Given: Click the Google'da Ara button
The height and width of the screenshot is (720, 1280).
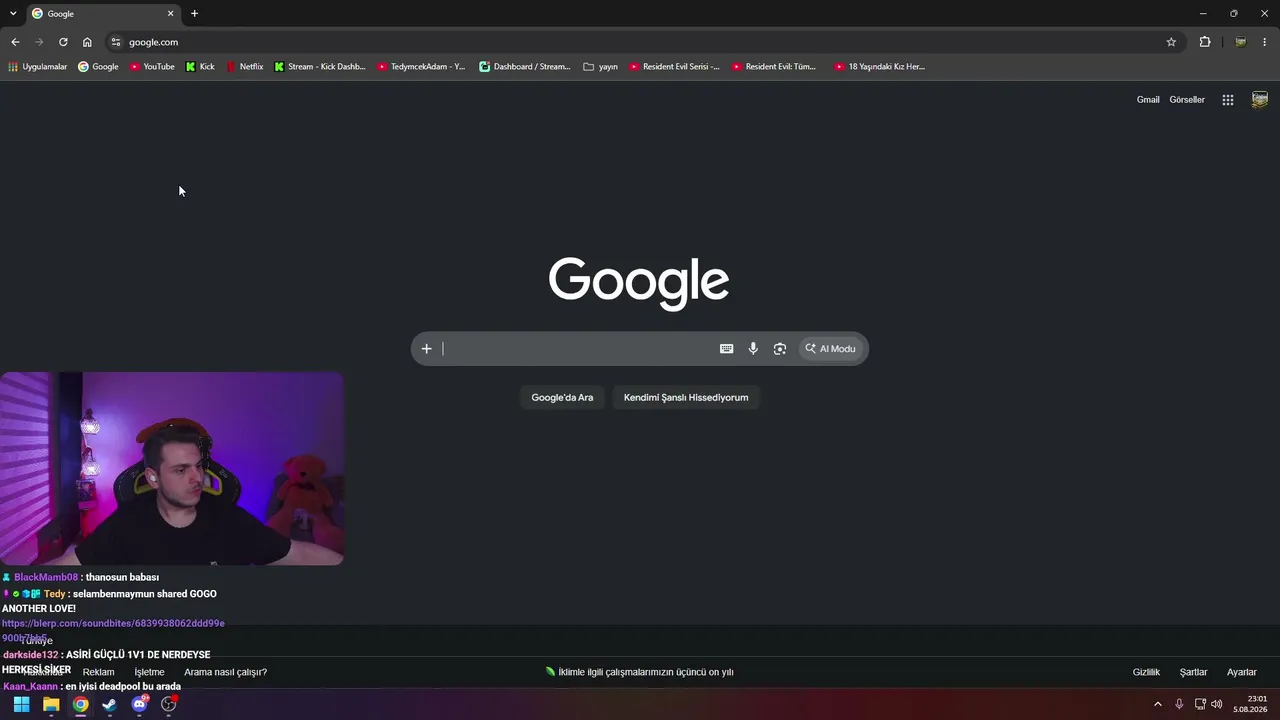Looking at the screenshot, I should (562, 398).
